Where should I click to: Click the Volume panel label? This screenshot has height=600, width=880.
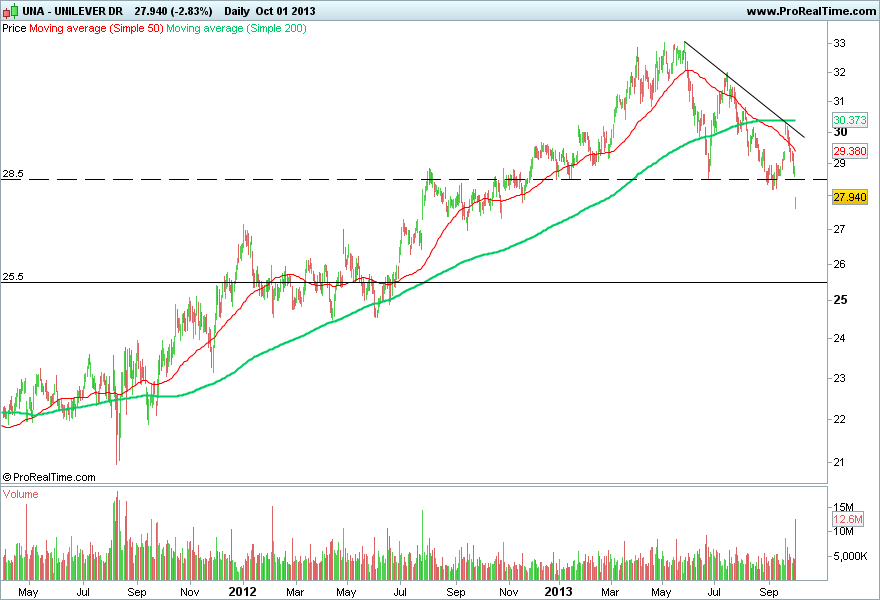point(21,494)
